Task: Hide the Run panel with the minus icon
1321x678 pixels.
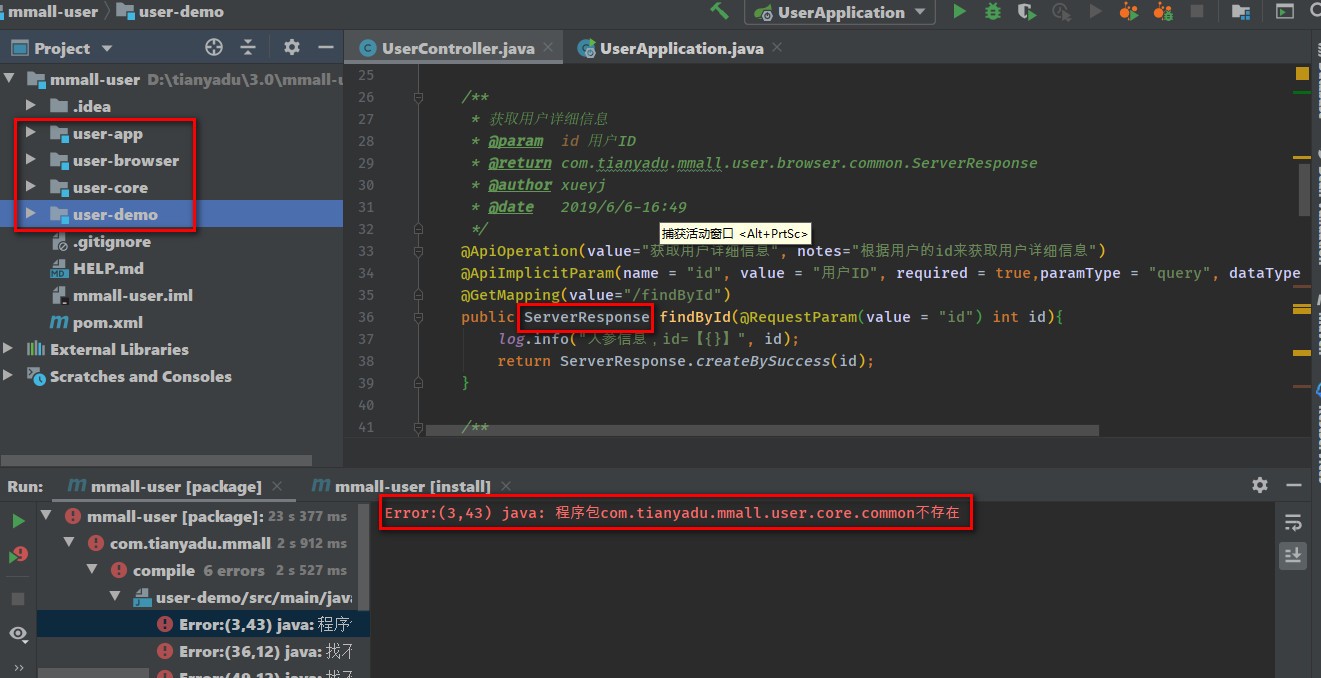Action: (1295, 485)
